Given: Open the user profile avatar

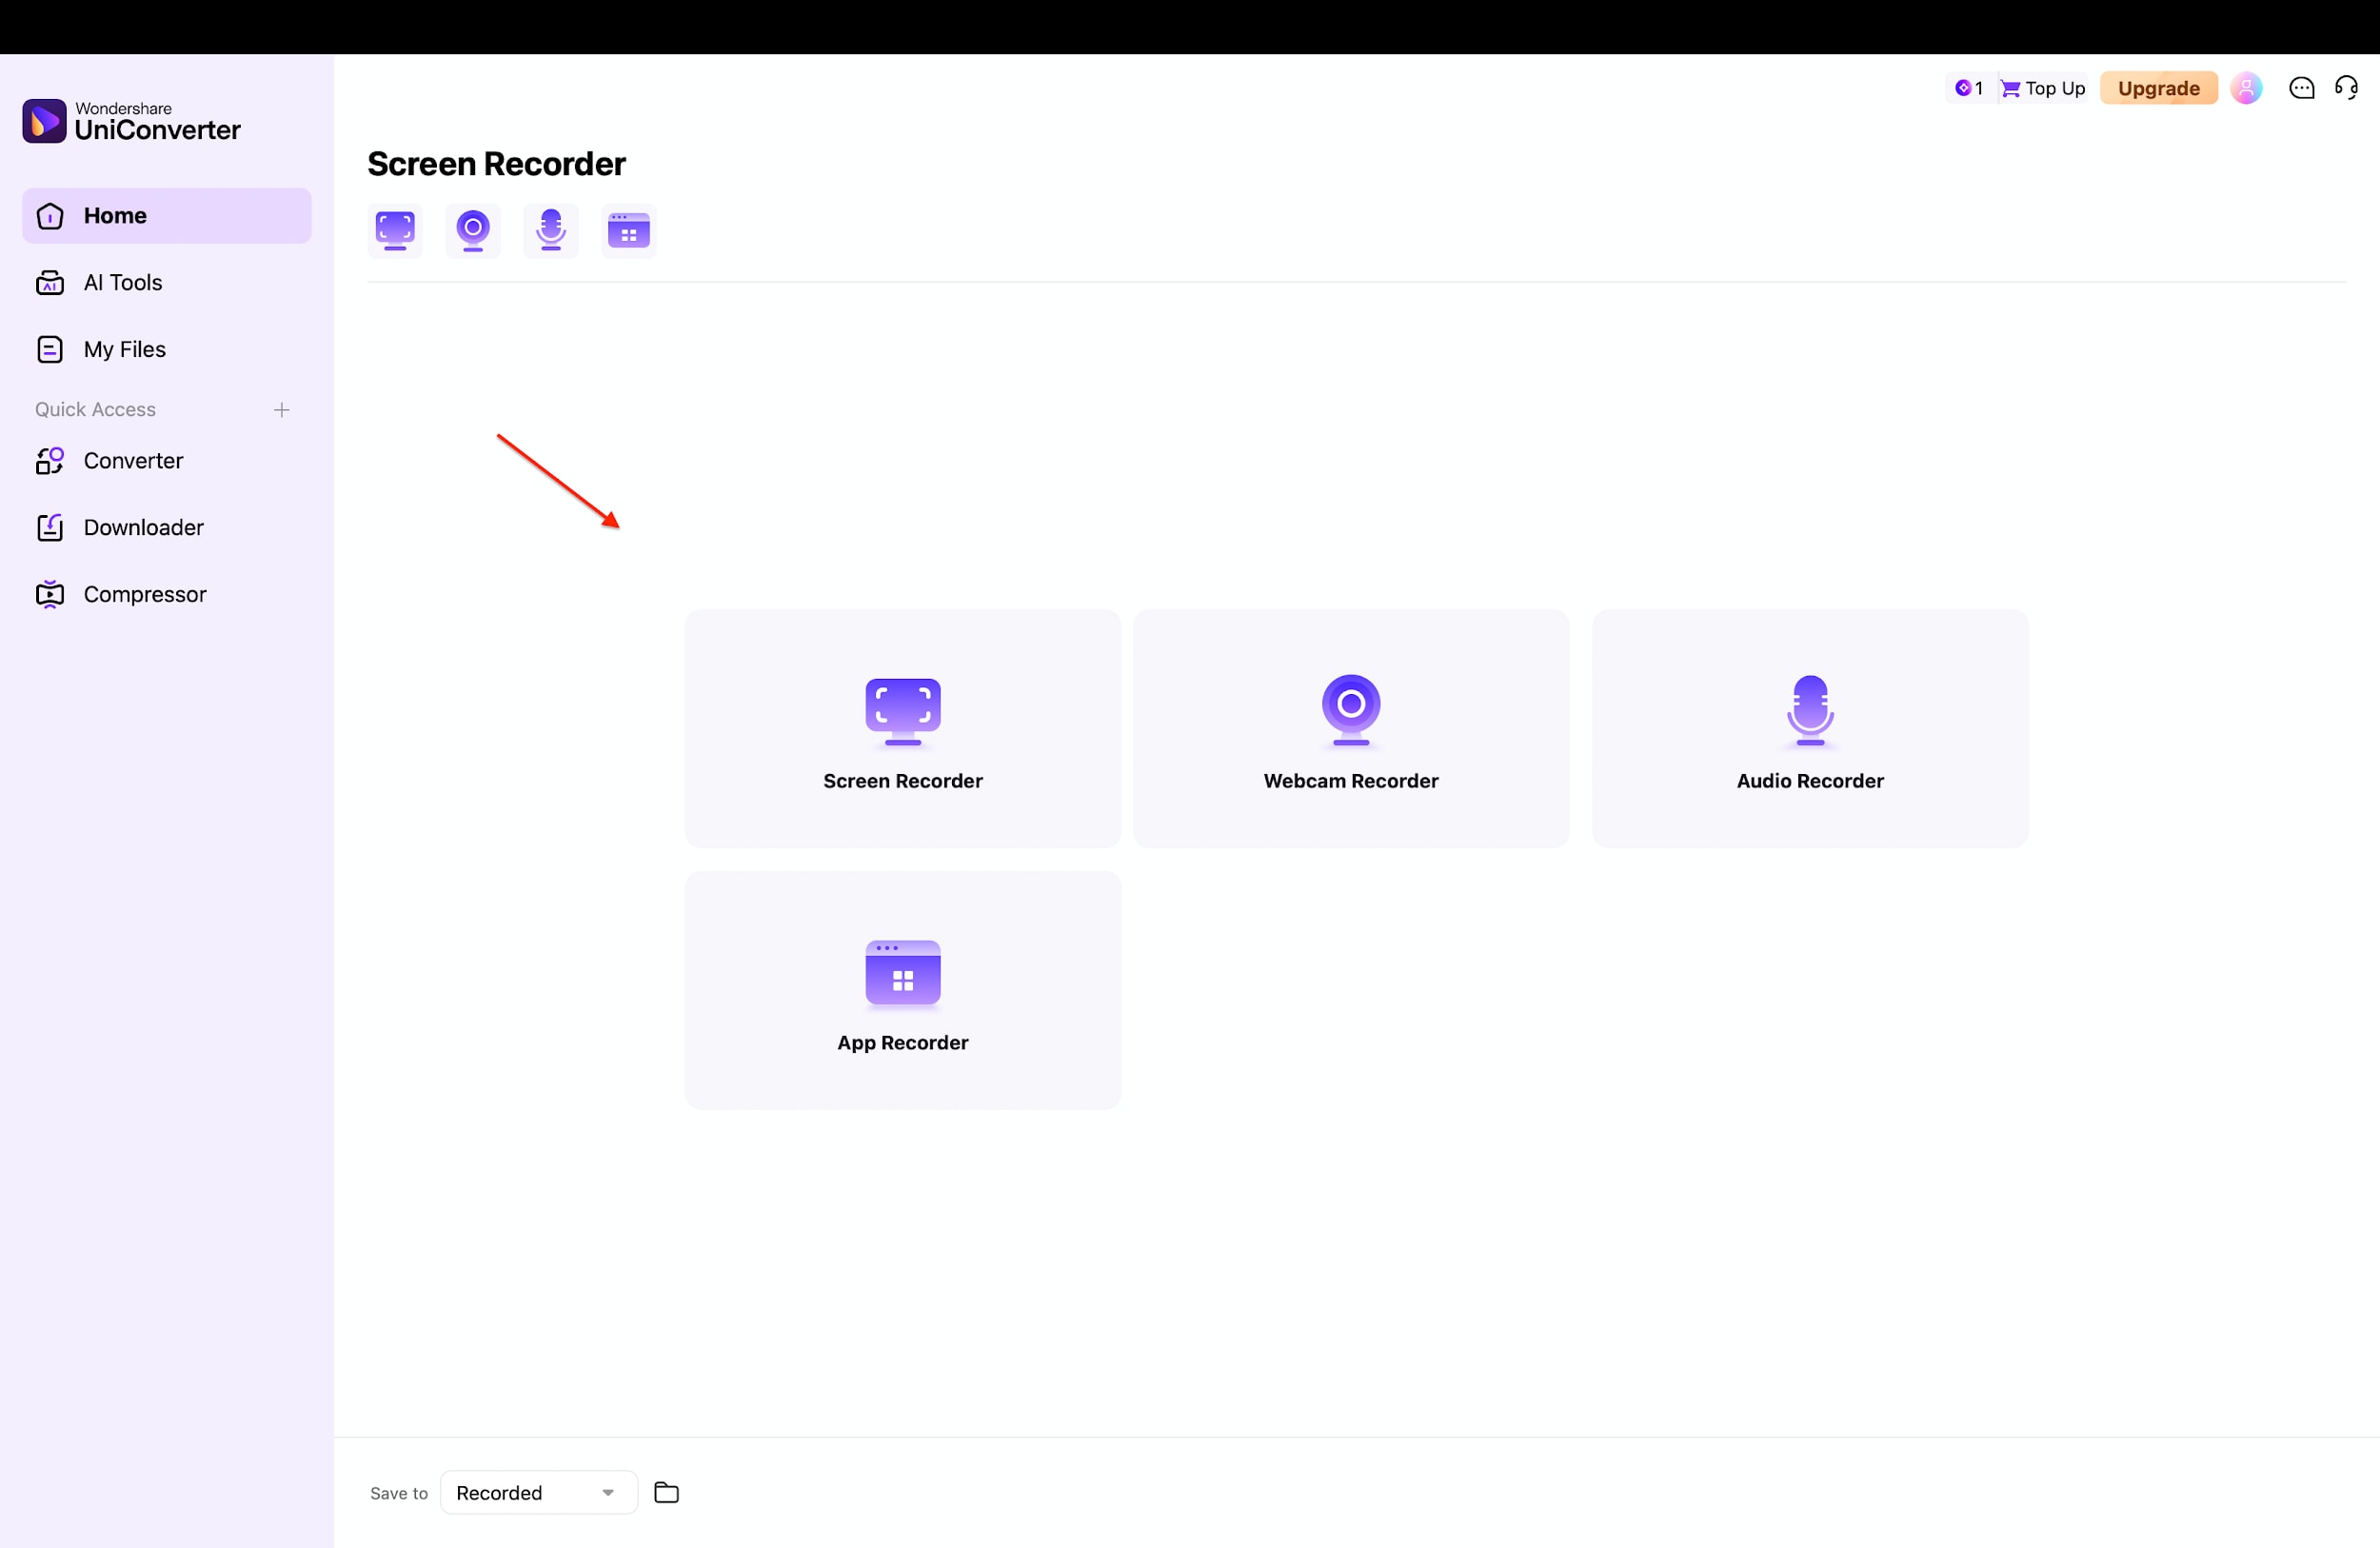Looking at the screenshot, I should coord(2247,88).
